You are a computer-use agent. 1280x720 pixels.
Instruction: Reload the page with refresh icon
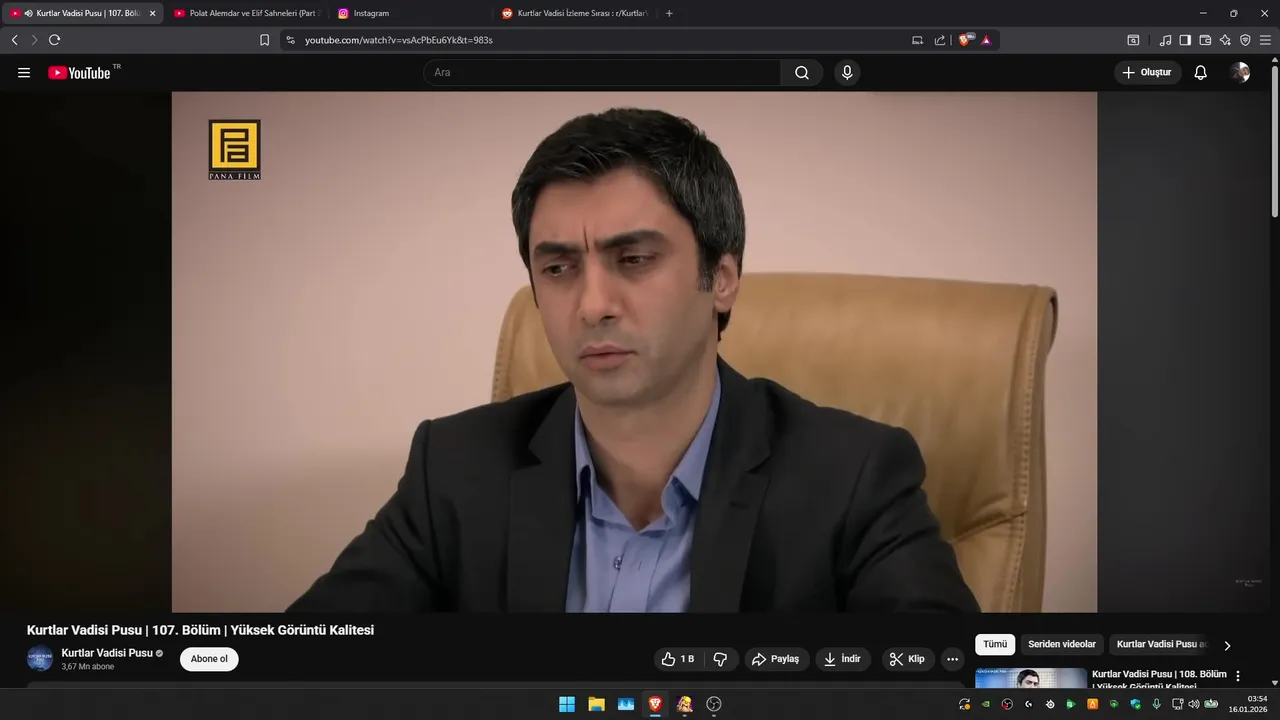(54, 40)
